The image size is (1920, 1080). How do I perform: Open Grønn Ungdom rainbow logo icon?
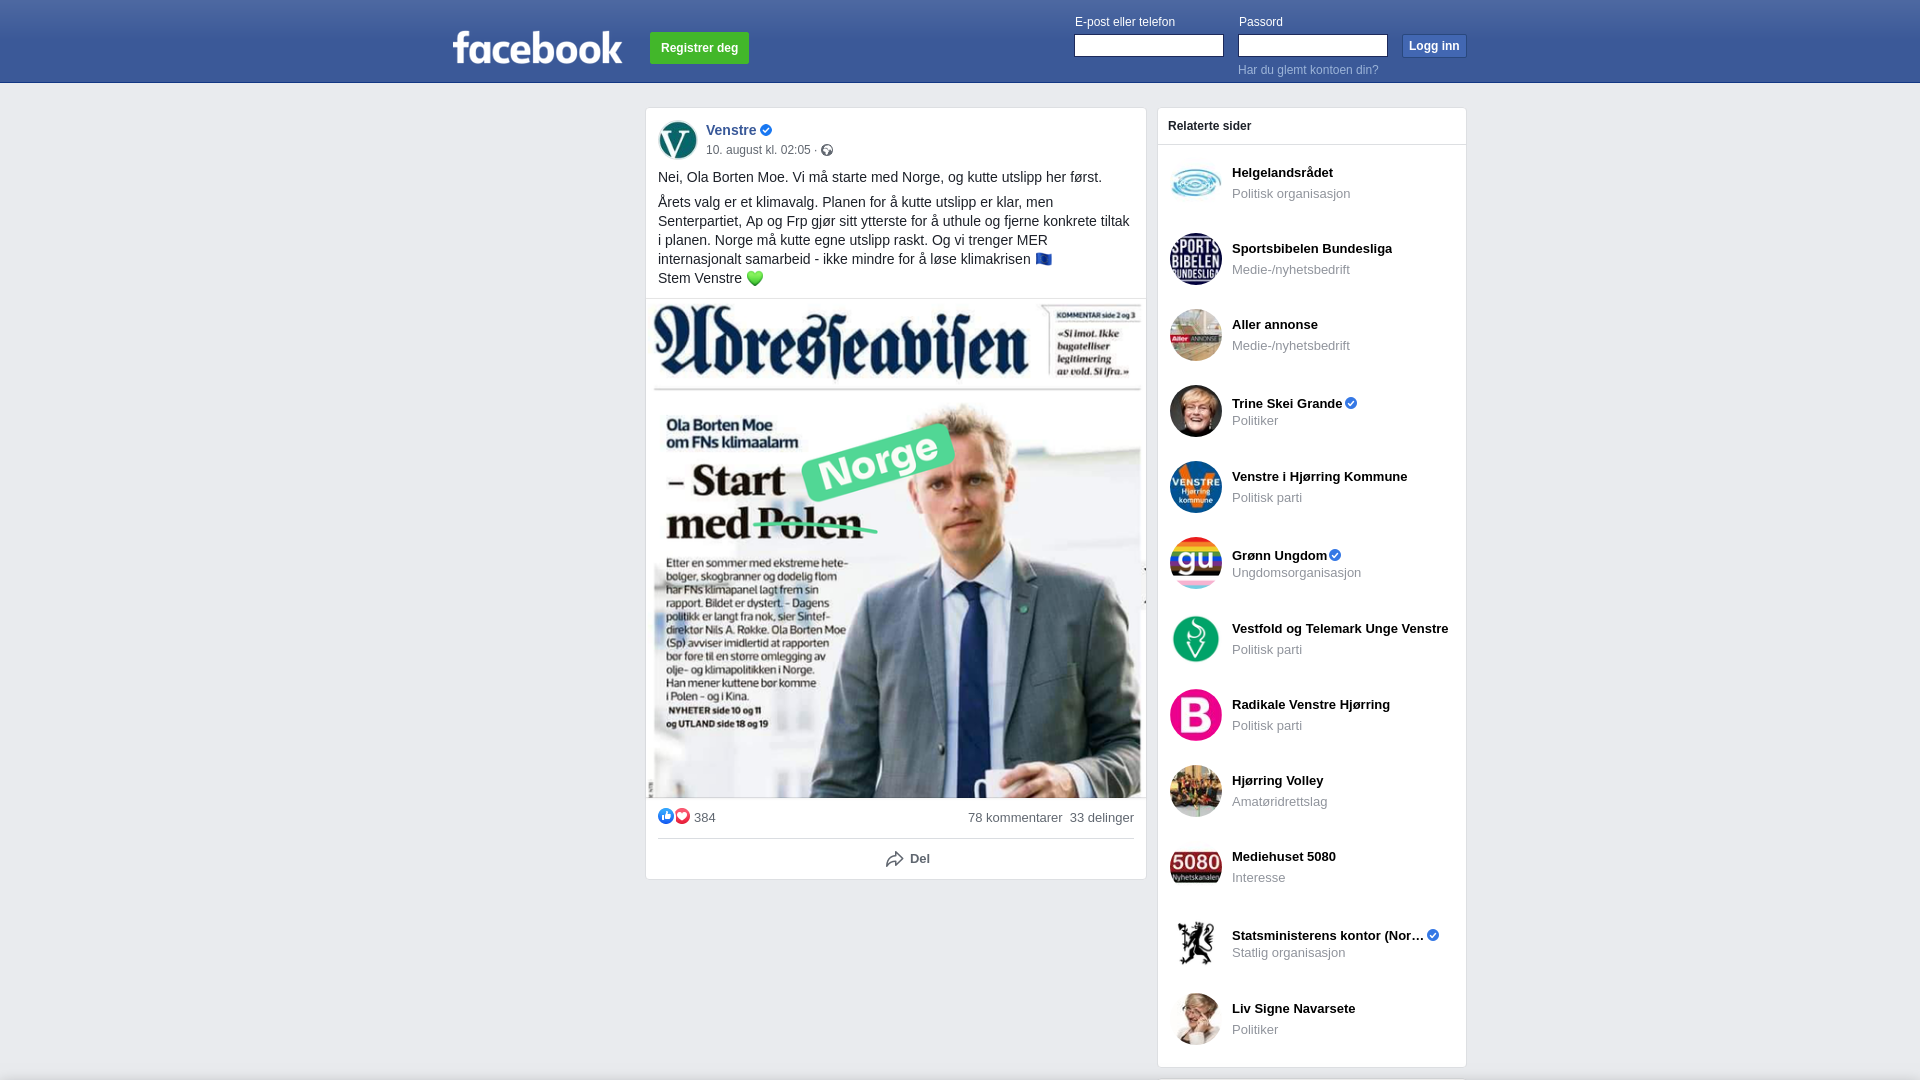[1196, 563]
